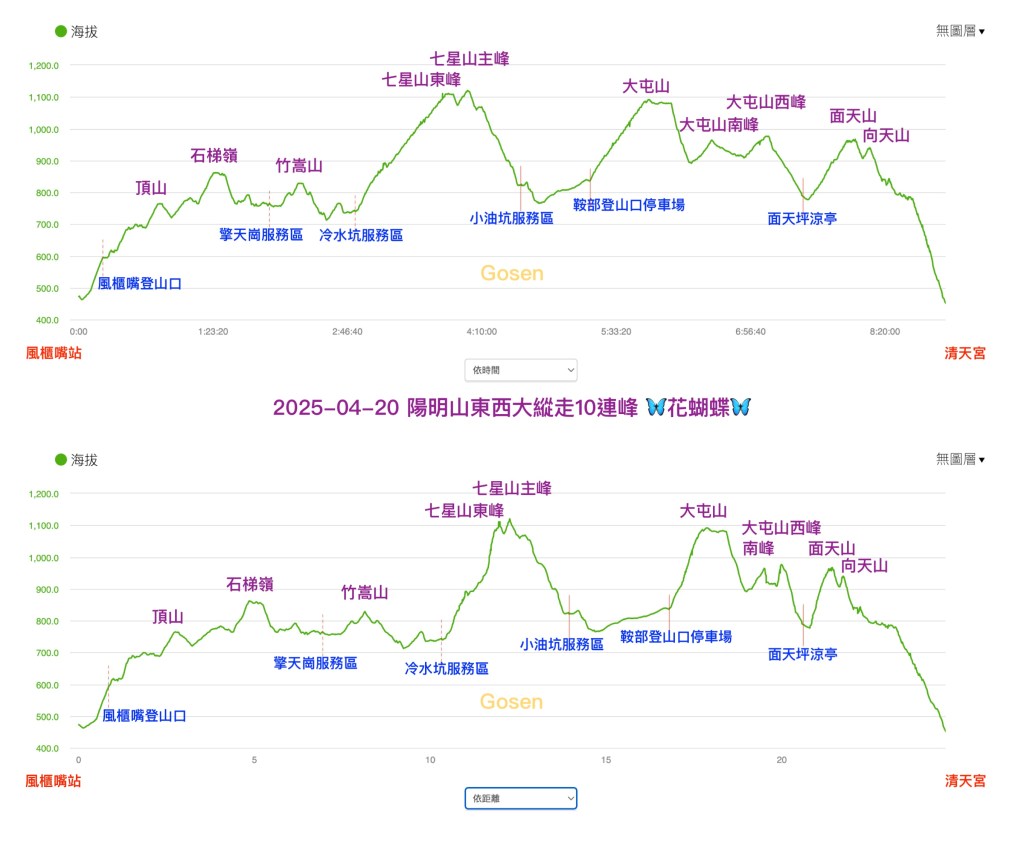Click the 風櫃嘴站 start label under the top chart

(x=53, y=352)
